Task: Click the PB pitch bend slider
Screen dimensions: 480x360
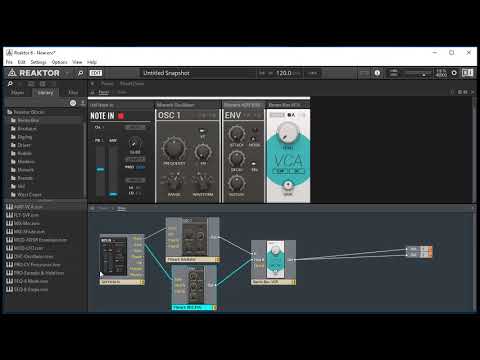Action: [x=100, y=170]
